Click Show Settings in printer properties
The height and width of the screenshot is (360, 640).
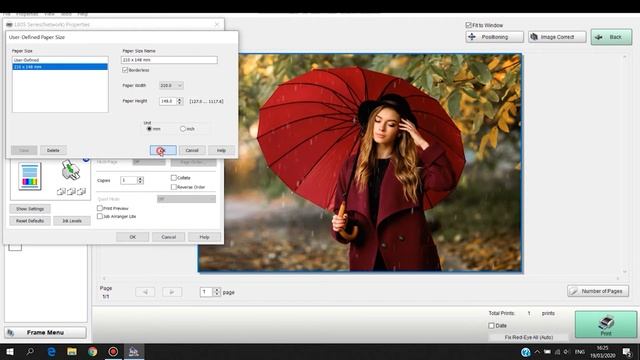(30, 209)
